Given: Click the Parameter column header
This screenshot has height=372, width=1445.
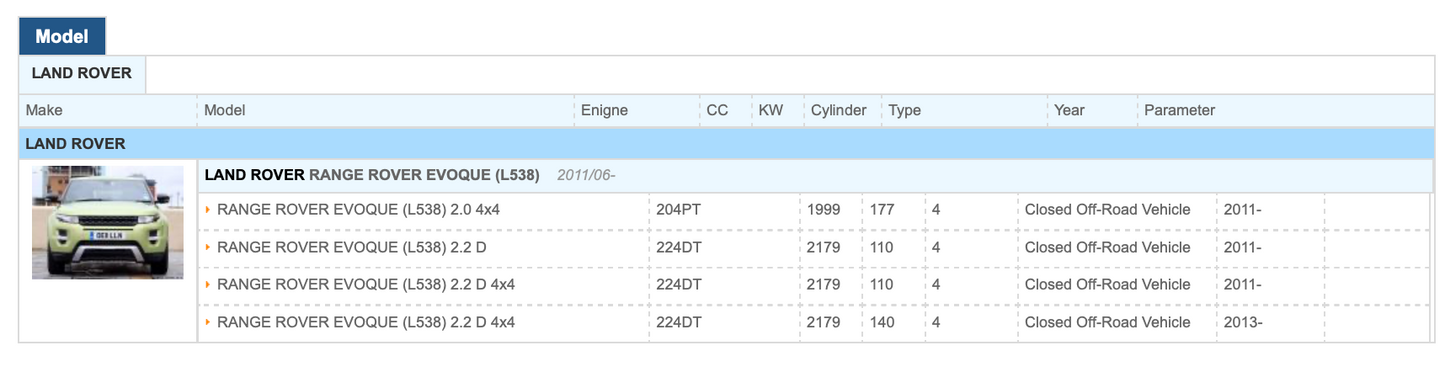Looking at the screenshot, I should [x=1180, y=110].
